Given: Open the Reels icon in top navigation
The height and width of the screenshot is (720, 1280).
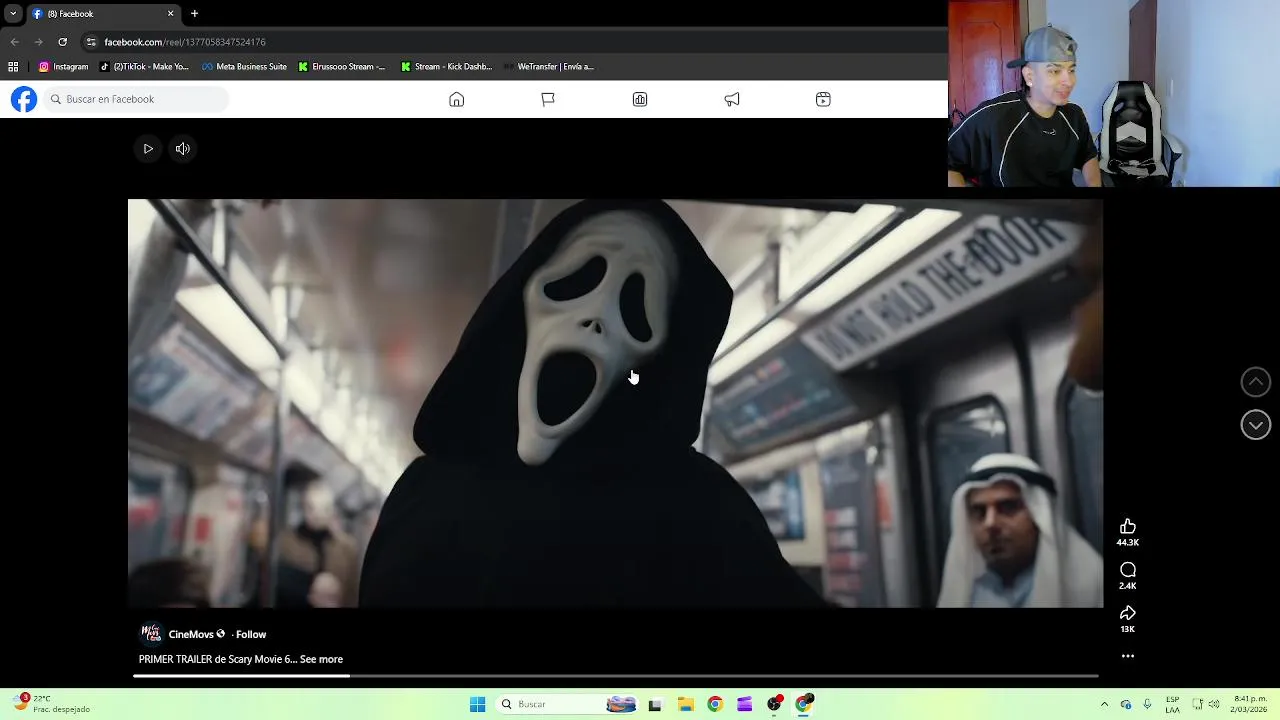Looking at the screenshot, I should (823, 99).
